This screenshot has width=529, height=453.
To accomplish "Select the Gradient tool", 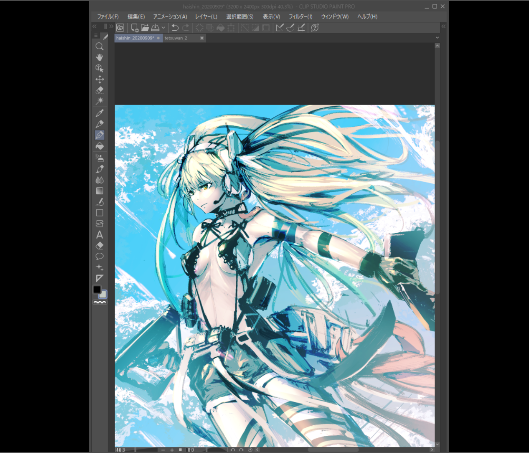I will tap(99, 191).
